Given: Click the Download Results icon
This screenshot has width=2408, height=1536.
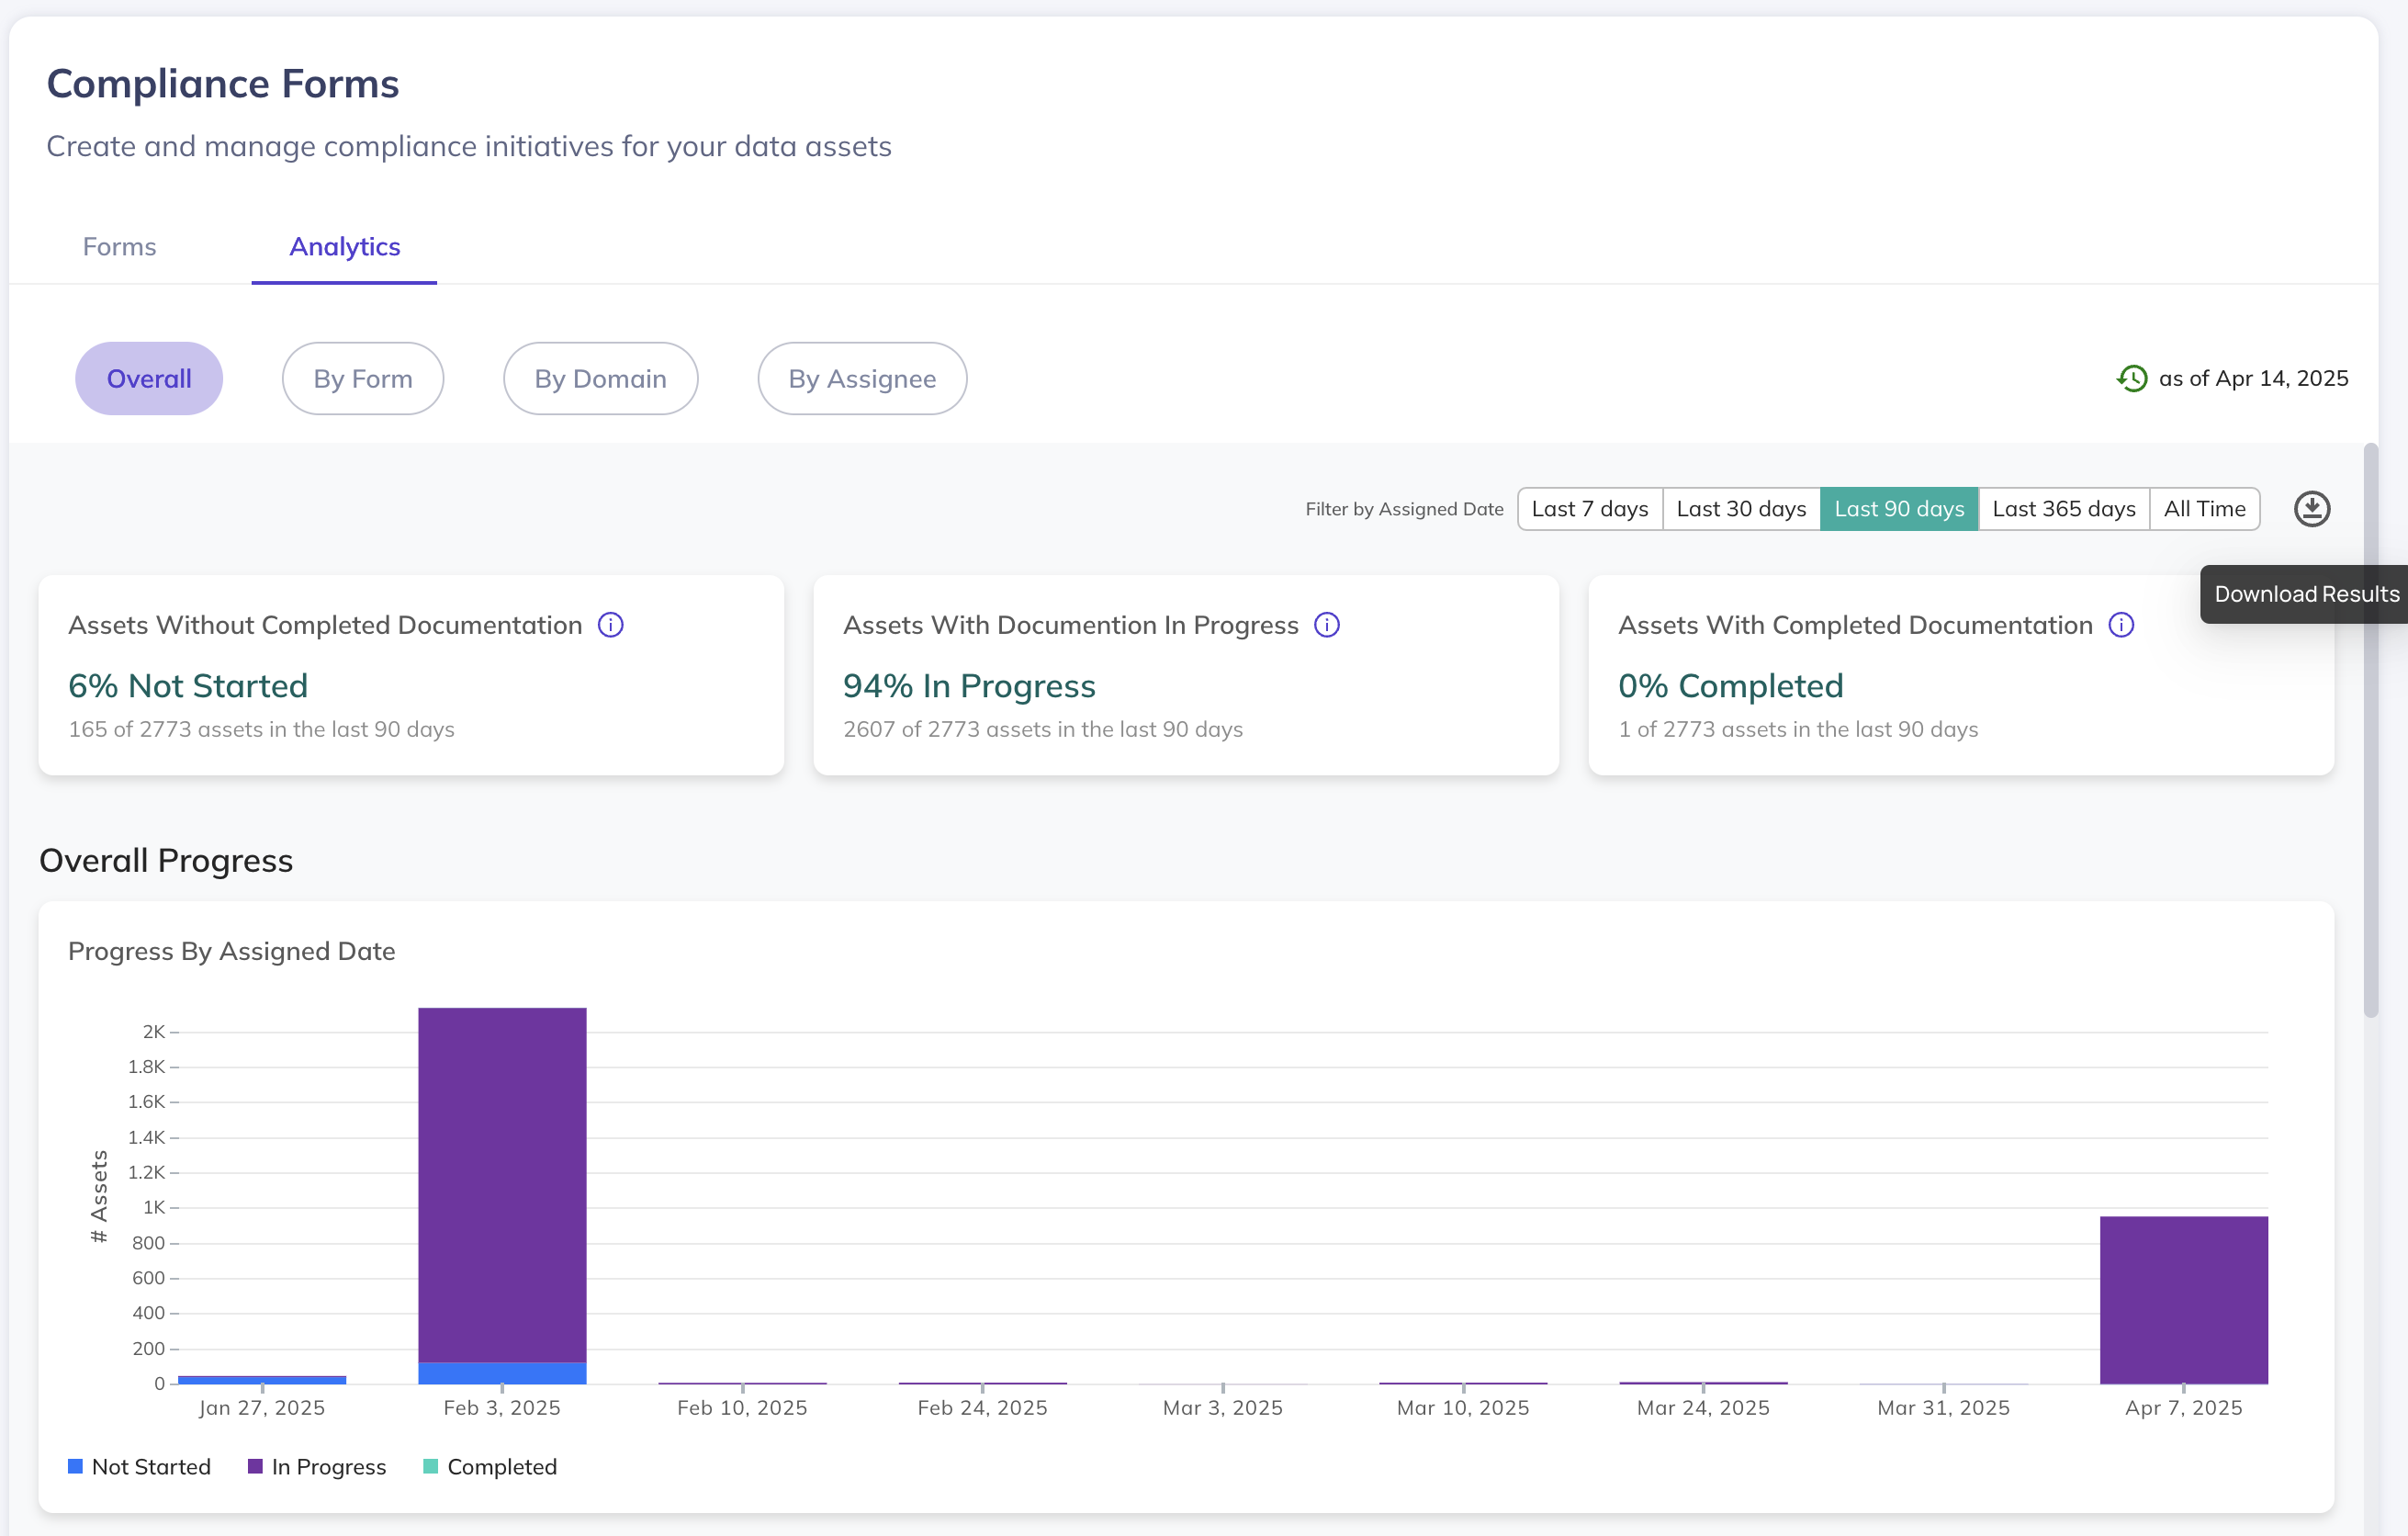Looking at the screenshot, I should pyautogui.click(x=2311, y=509).
